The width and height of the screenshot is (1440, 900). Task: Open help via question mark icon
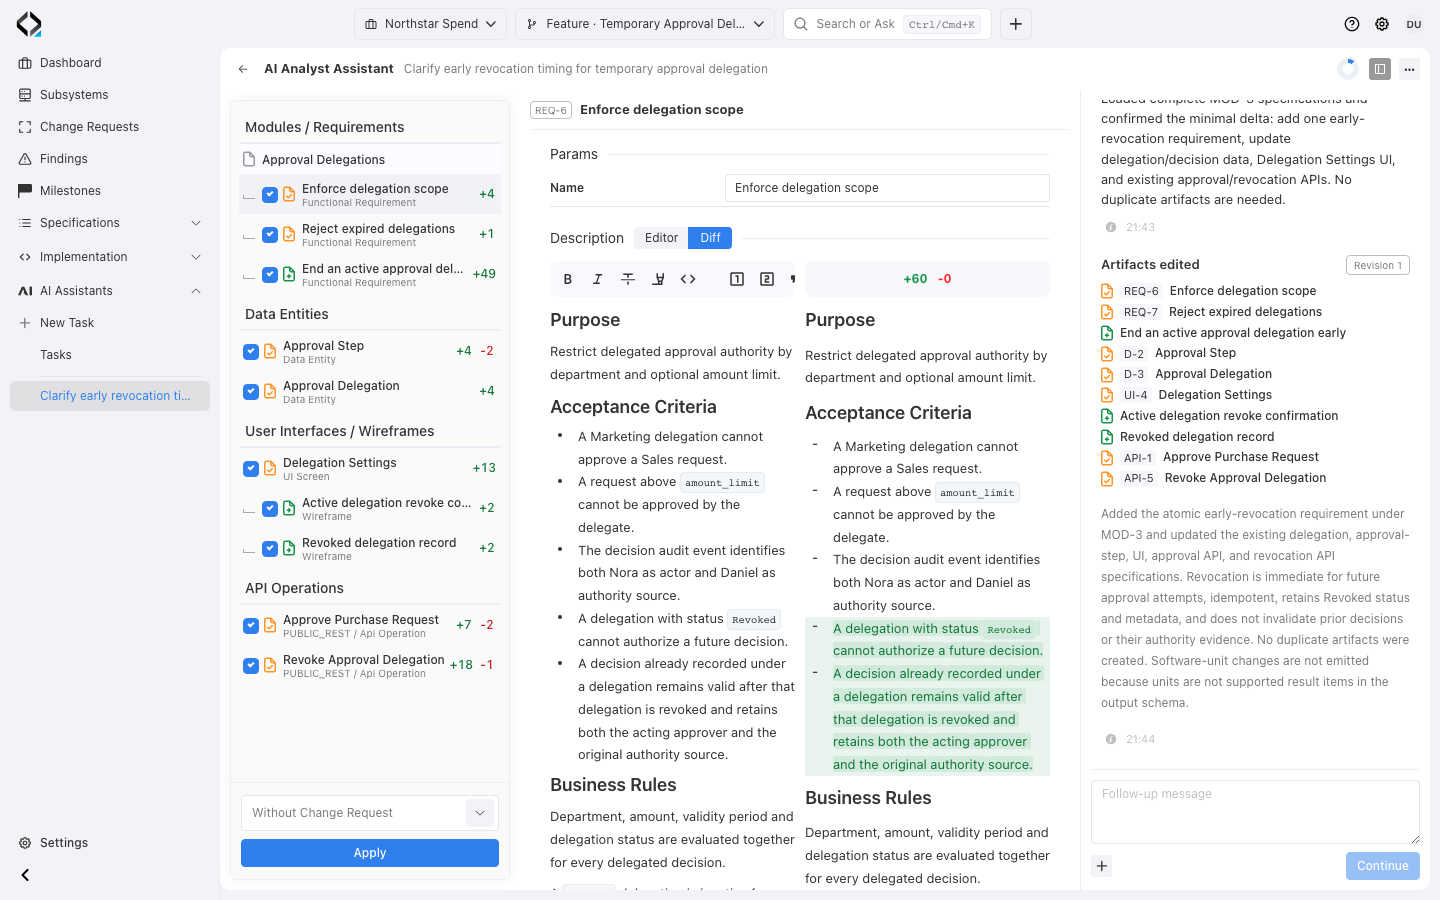[x=1352, y=24]
